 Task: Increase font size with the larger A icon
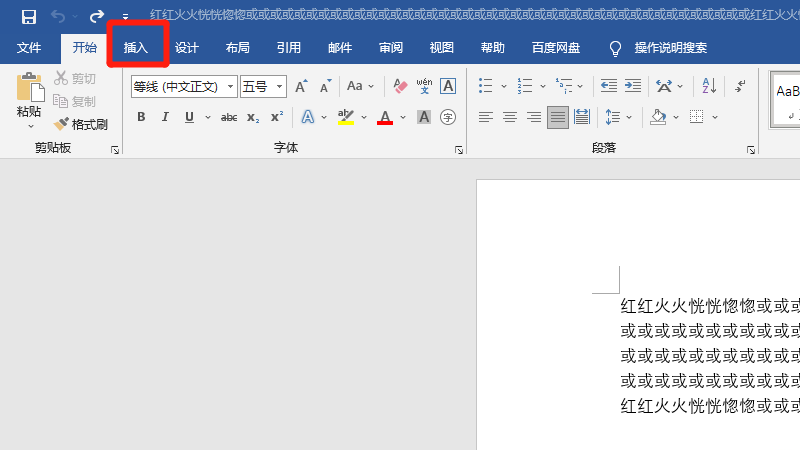(301, 86)
